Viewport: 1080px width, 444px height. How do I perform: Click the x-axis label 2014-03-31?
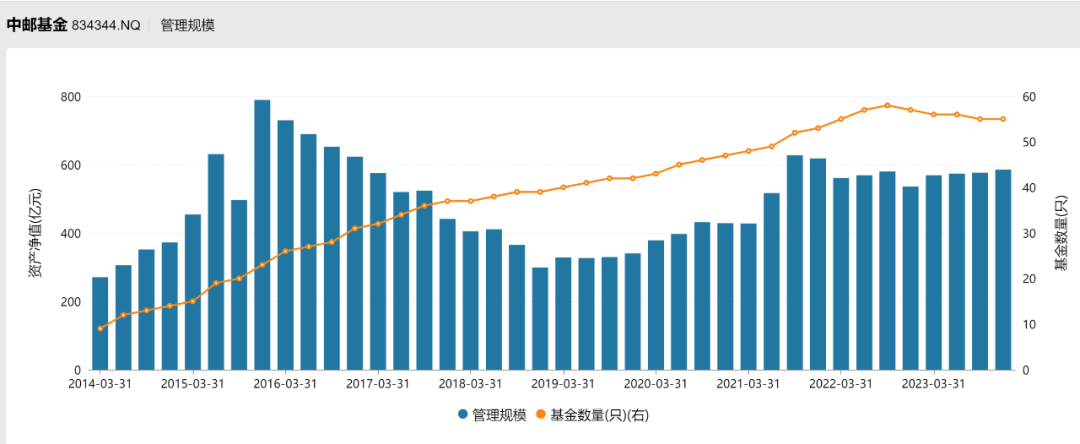click(100, 383)
